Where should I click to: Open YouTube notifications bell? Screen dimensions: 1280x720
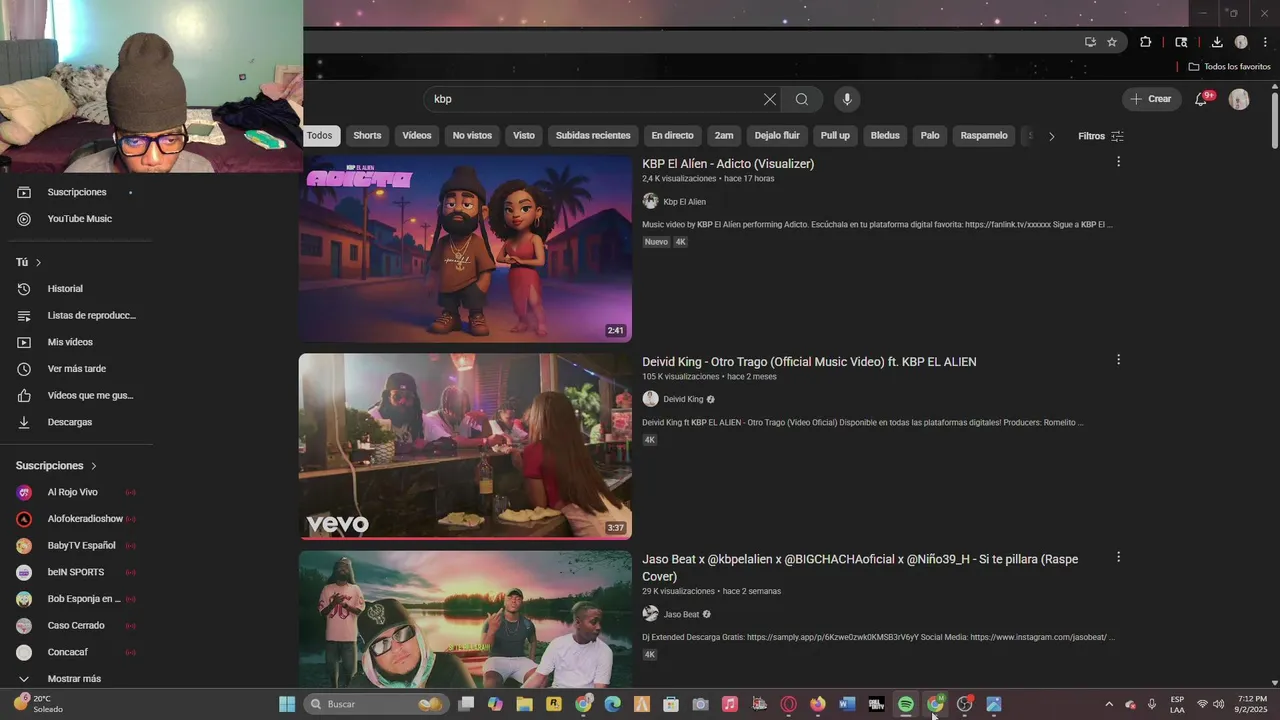[x=1202, y=99]
